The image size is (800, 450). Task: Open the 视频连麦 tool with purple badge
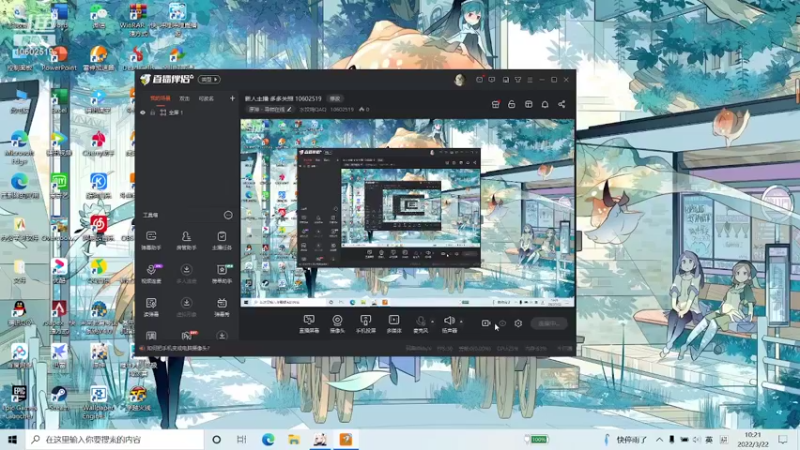point(151,273)
